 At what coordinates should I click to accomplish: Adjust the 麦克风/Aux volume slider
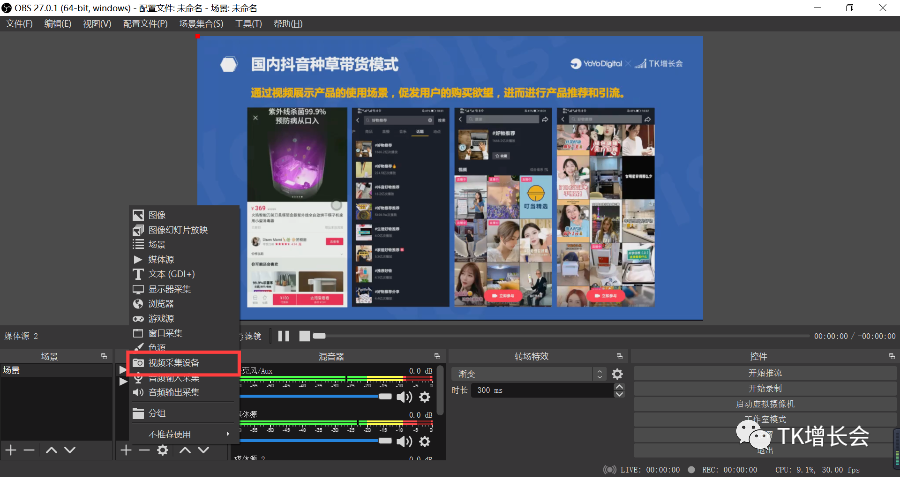coord(316,397)
